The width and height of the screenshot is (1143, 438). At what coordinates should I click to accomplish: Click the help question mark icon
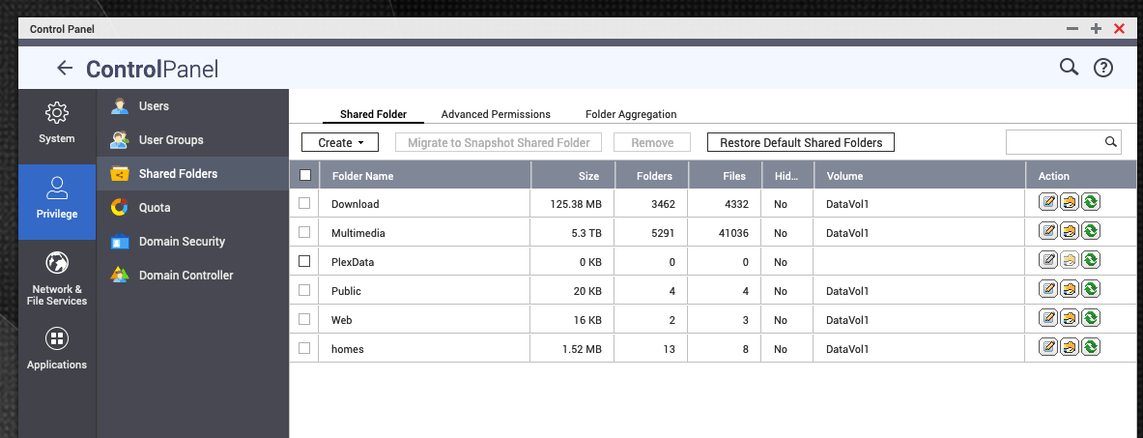(x=1103, y=69)
